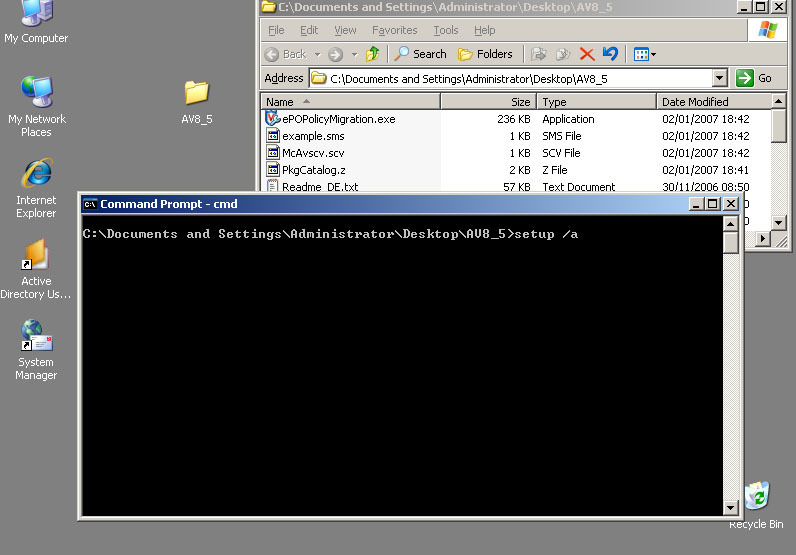Click the Forward arrow in Explorer toolbar
The height and width of the screenshot is (555, 796).
pyautogui.click(x=335, y=54)
